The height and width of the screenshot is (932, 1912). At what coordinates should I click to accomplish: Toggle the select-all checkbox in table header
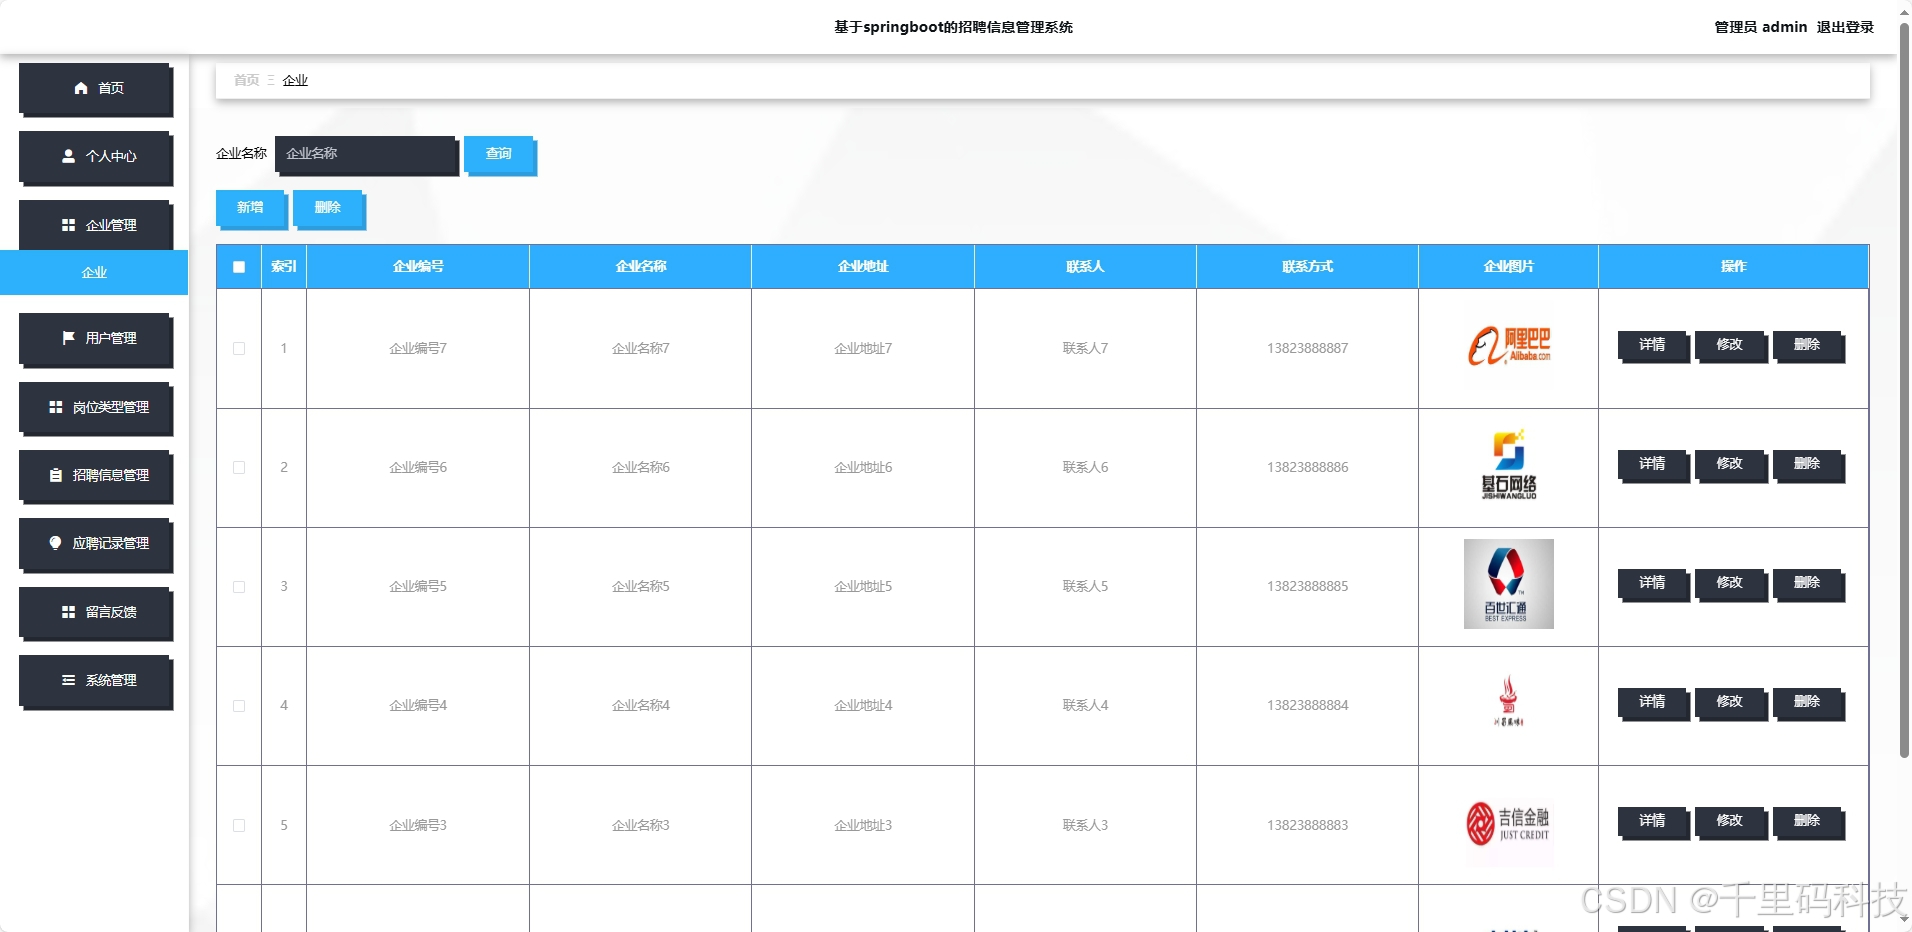(239, 266)
